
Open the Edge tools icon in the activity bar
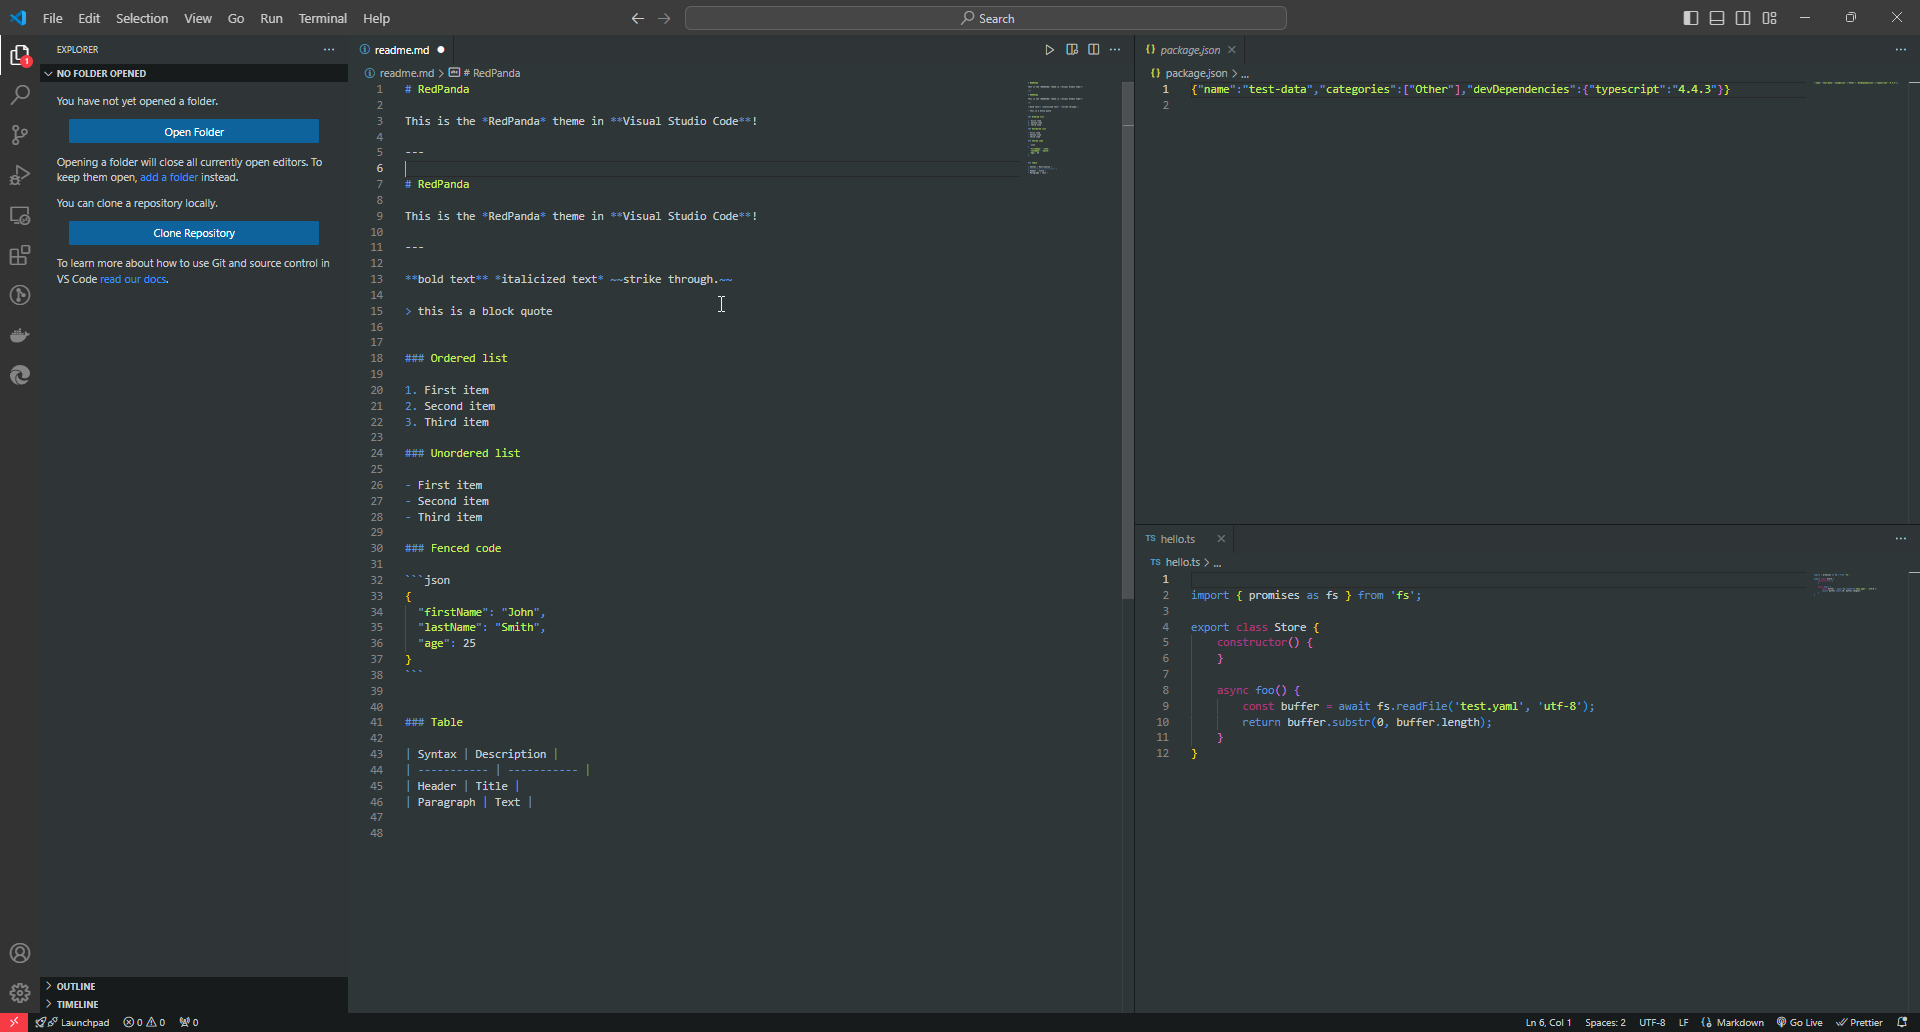coord(20,375)
